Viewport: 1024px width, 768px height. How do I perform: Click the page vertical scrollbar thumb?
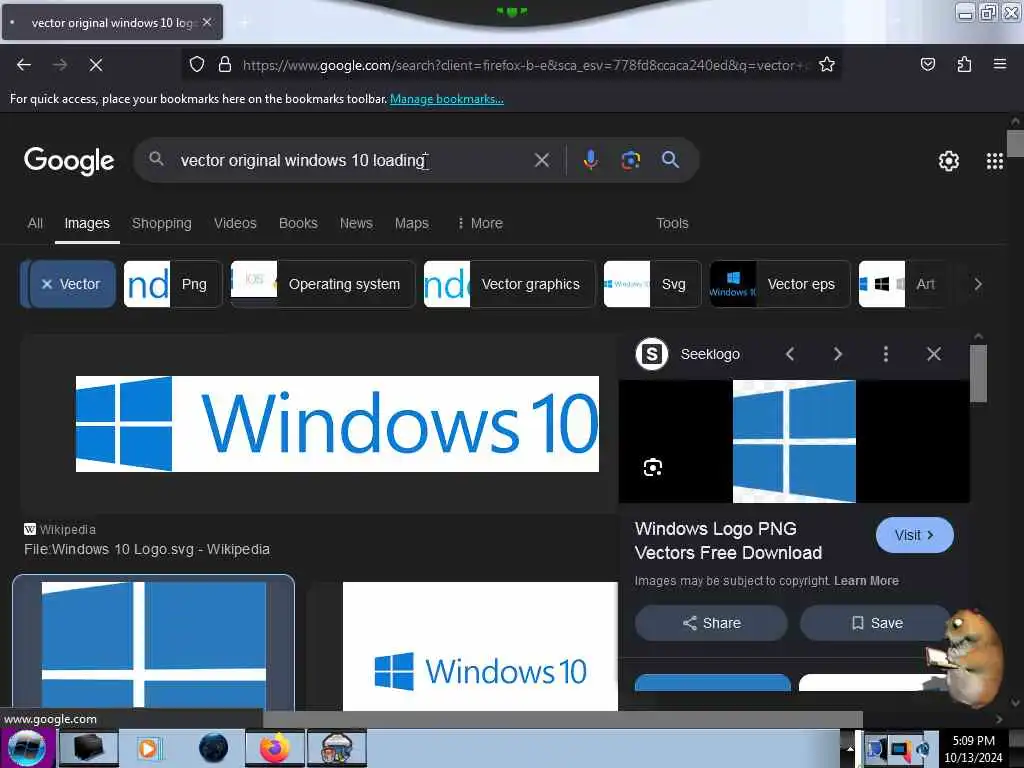(x=1015, y=144)
